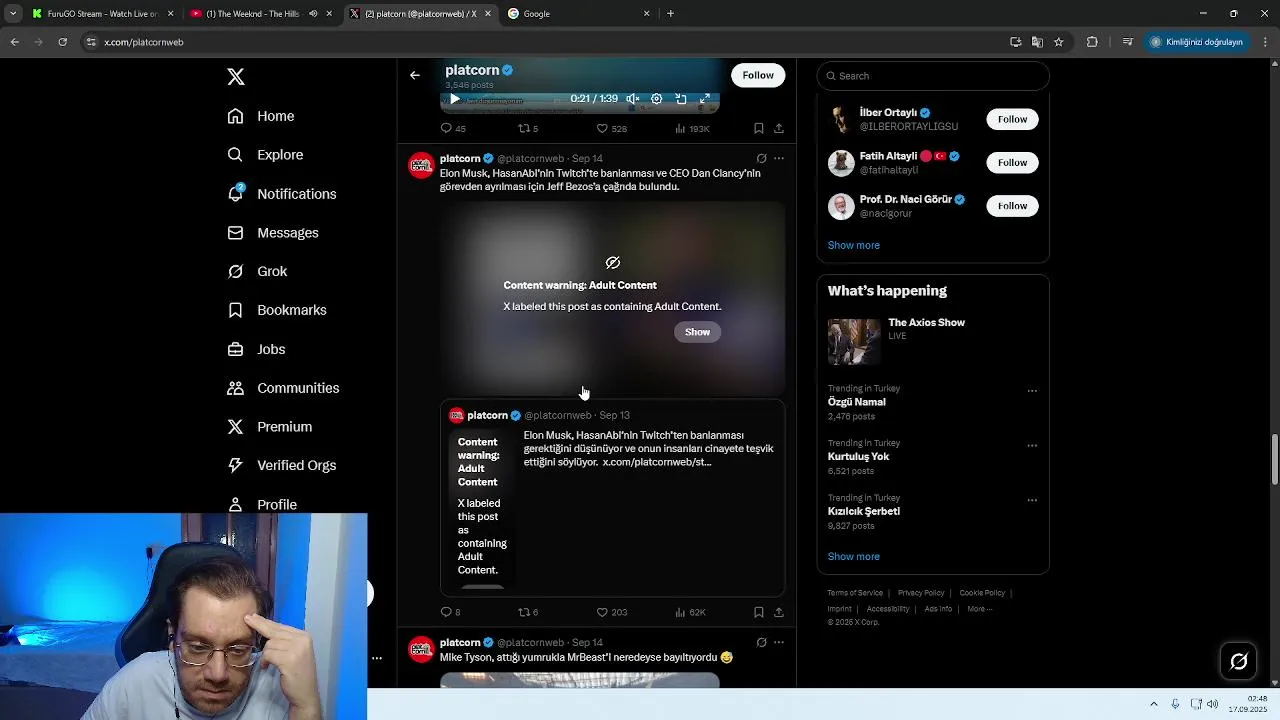Switch to Google tab

pyautogui.click(x=578, y=14)
